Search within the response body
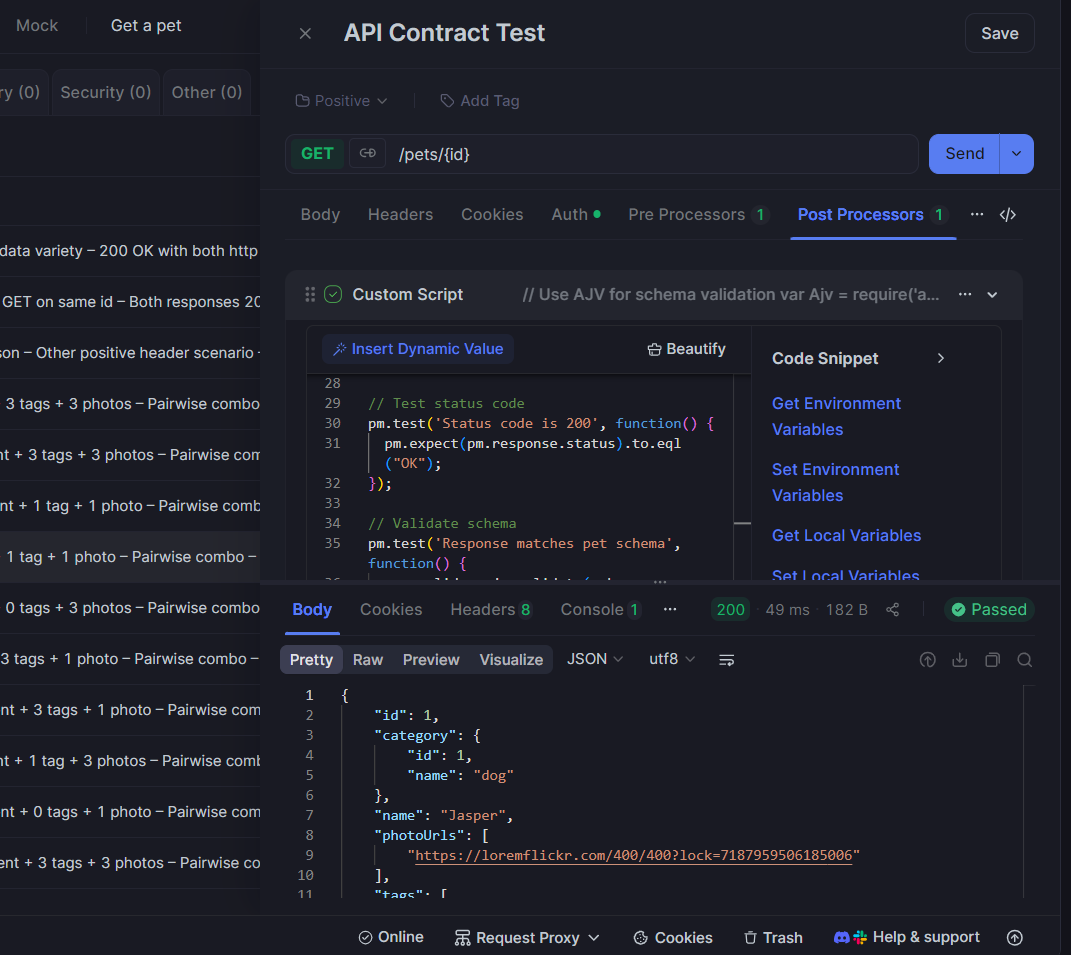 [1024, 660]
